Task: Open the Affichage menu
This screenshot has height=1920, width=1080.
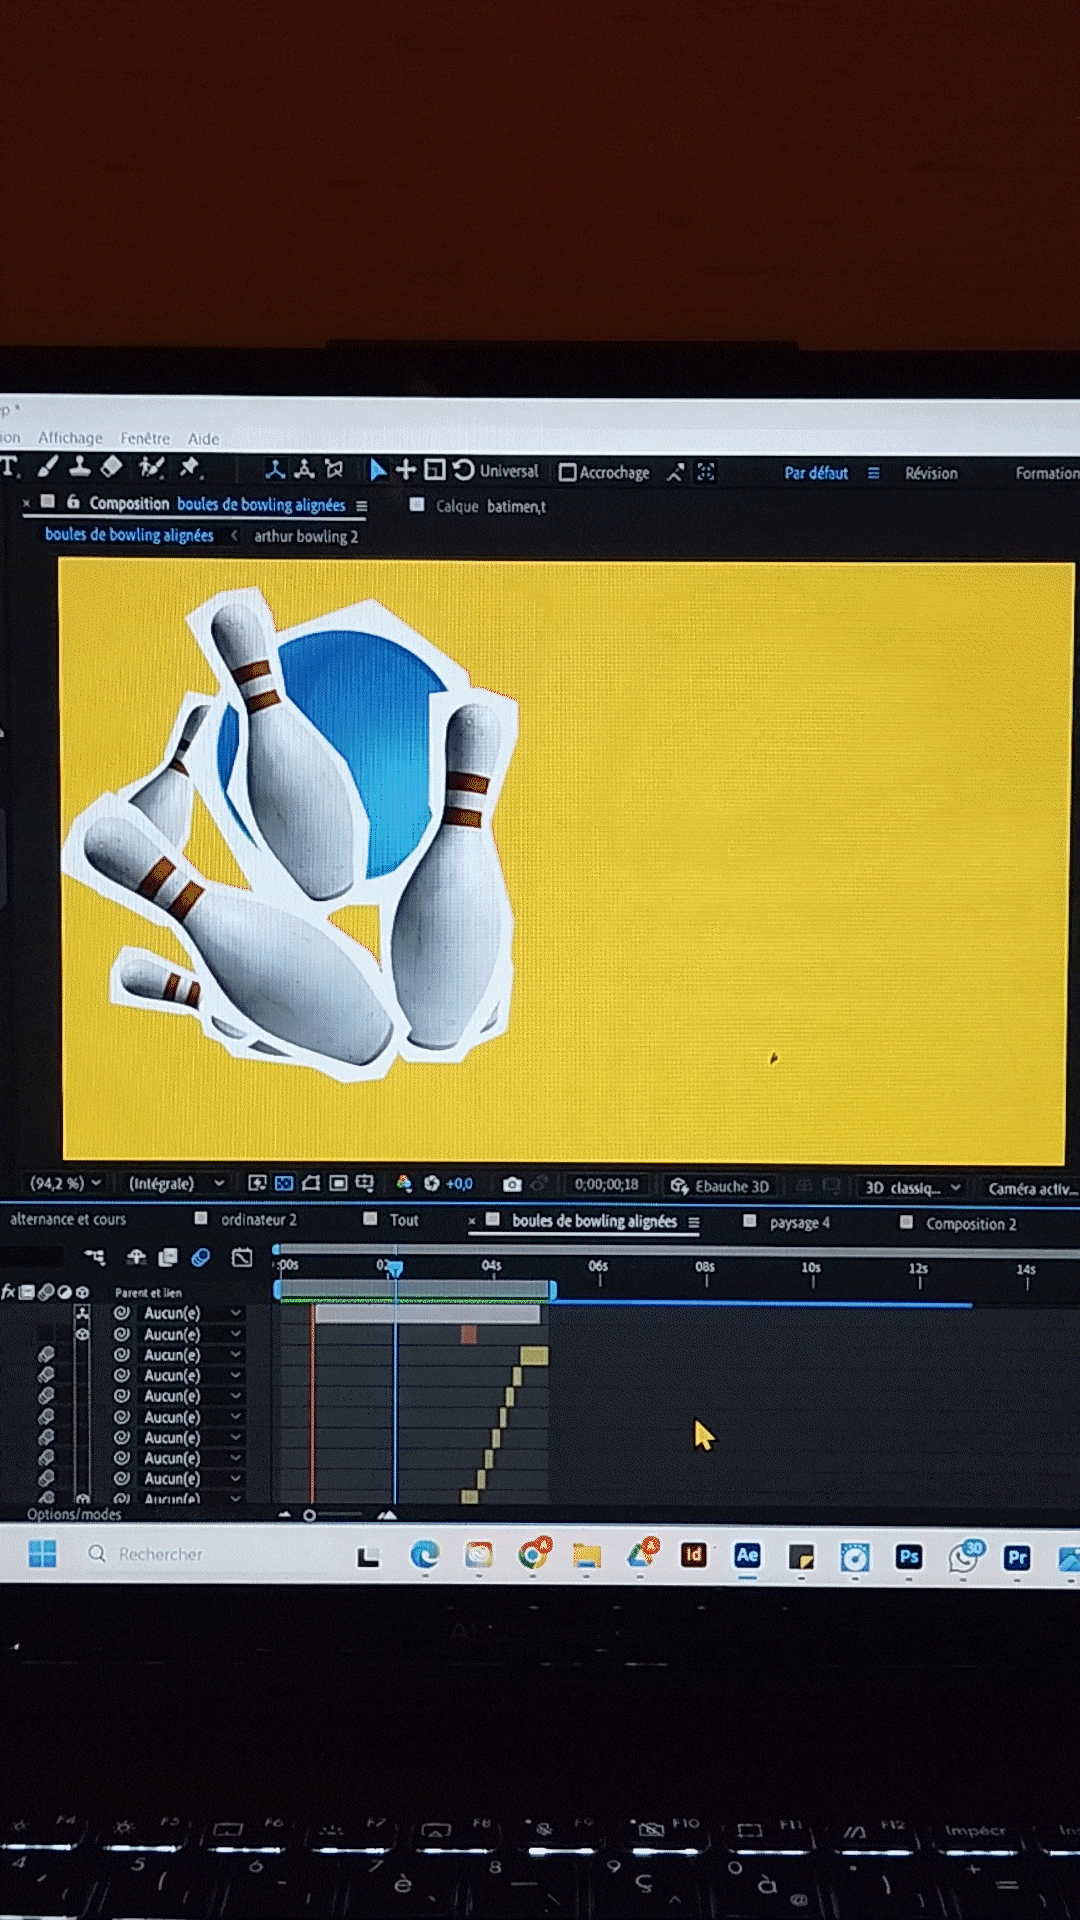Action: click(x=70, y=438)
